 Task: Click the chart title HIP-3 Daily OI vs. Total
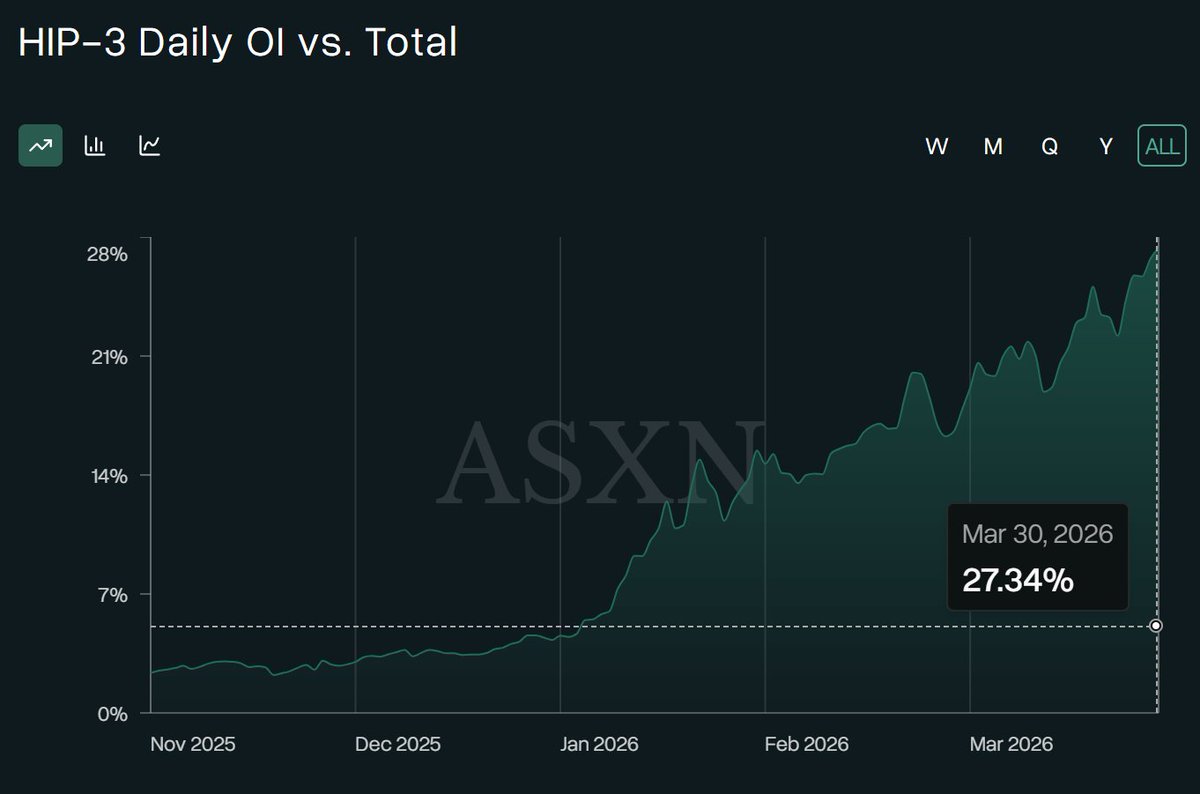[238, 42]
